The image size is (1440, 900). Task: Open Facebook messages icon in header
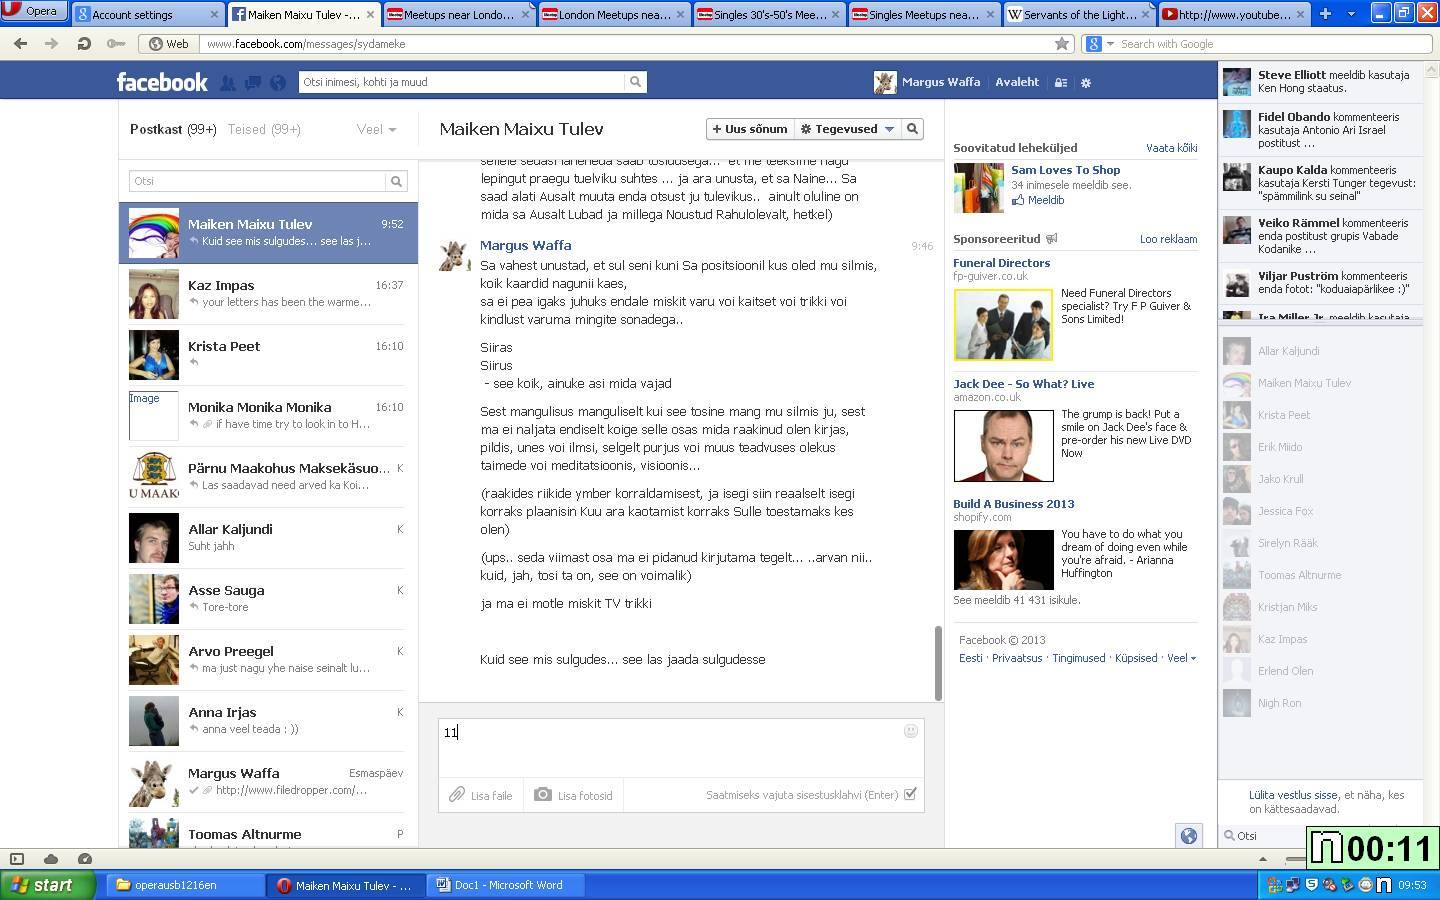click(253, 83)
